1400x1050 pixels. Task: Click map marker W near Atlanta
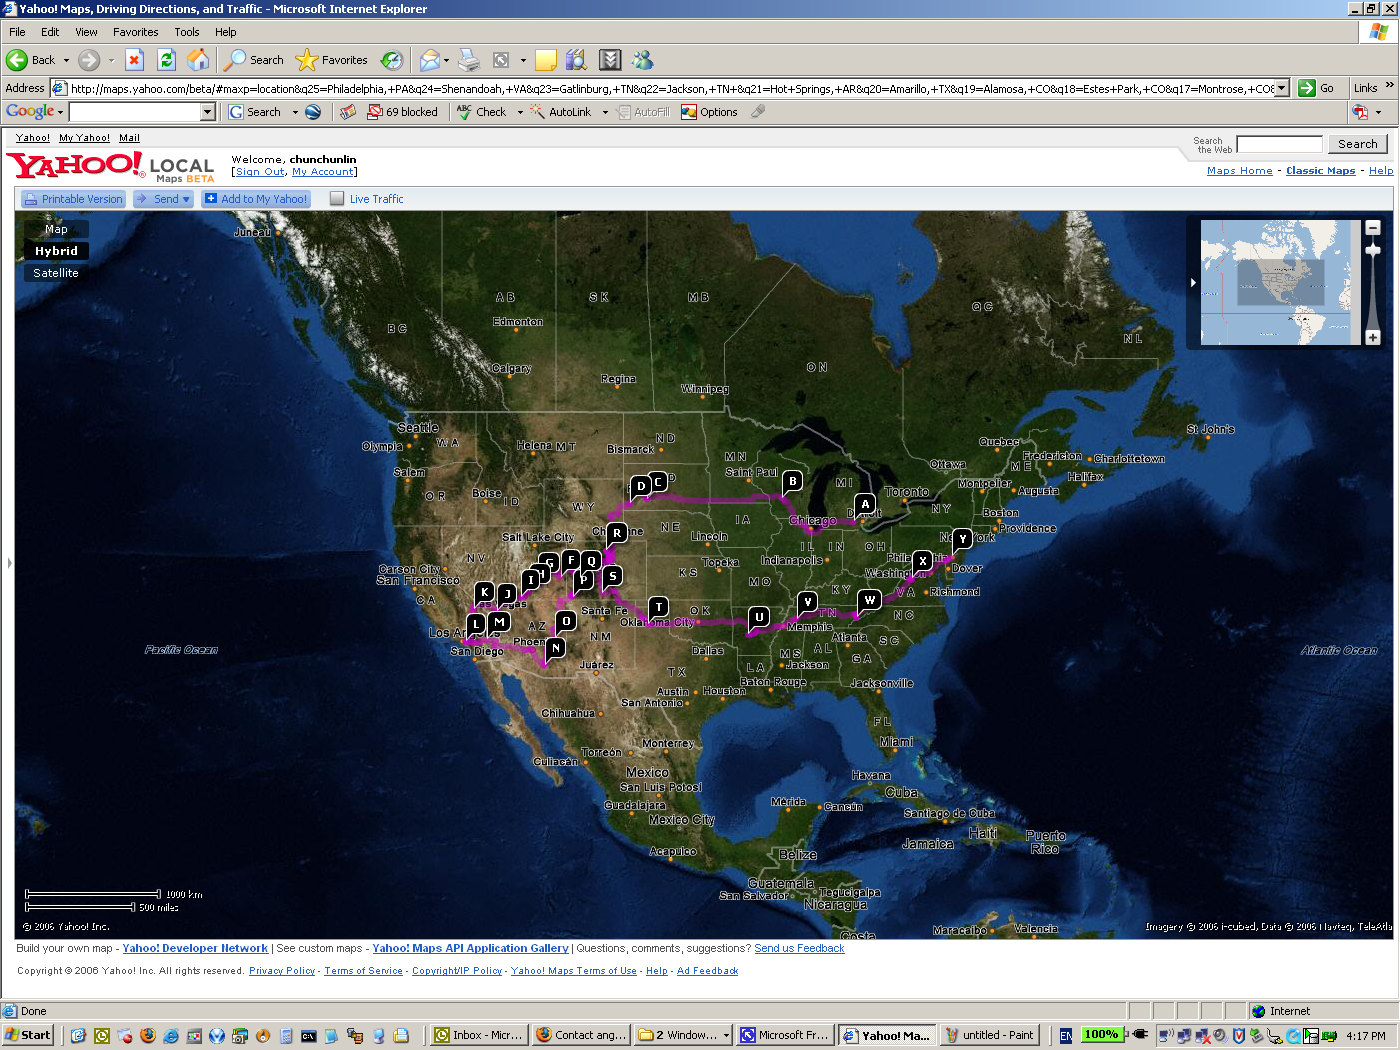pos(869,600)
